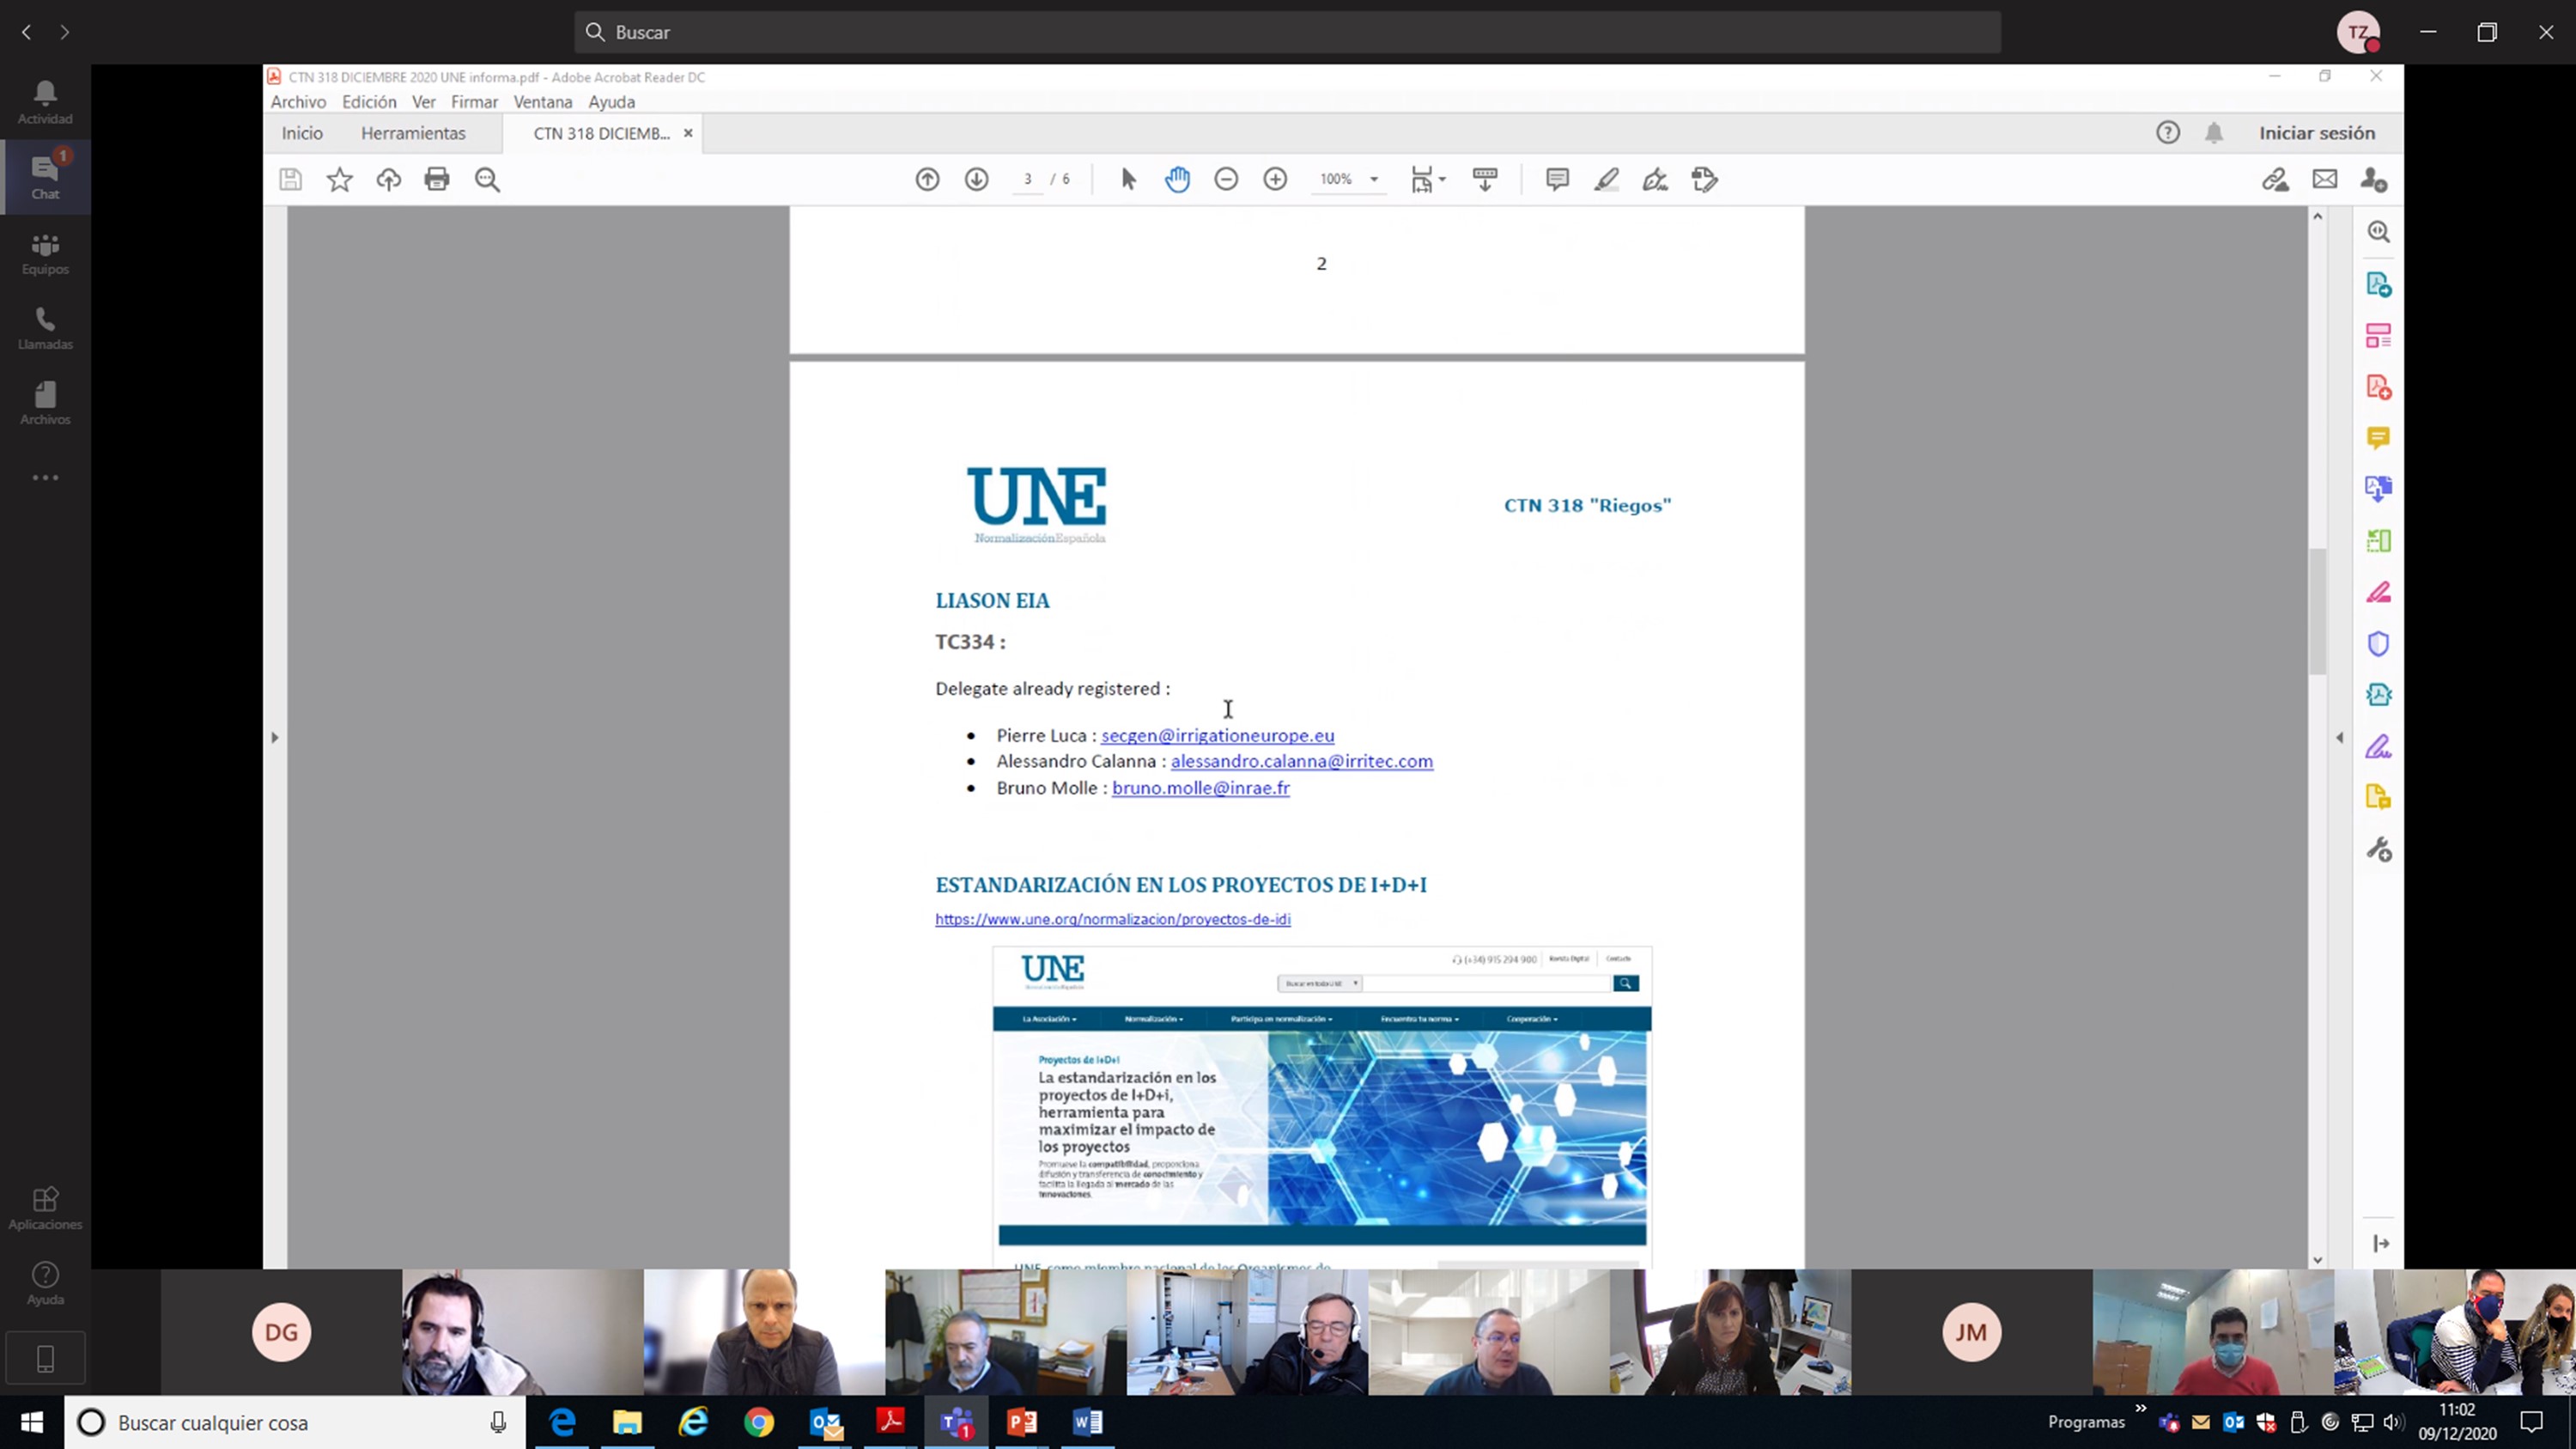
Task: Open the Firmar menu in Acrobat
Action: click(474, 102)
